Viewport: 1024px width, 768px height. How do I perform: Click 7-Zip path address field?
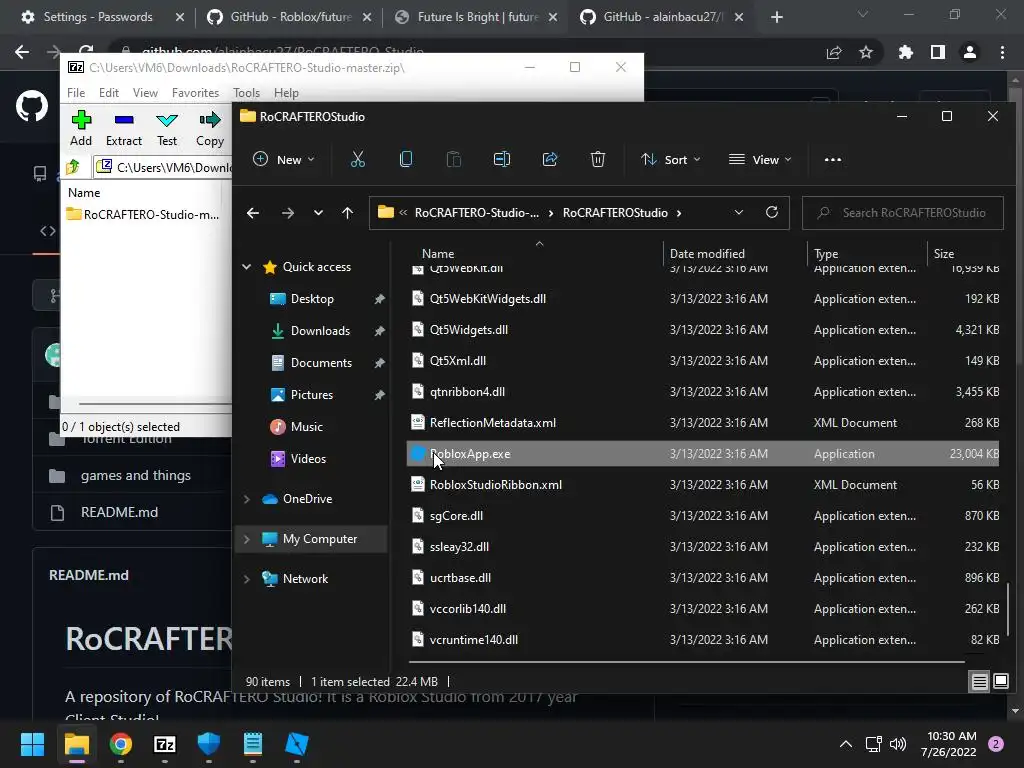click(x=163, y=168)
